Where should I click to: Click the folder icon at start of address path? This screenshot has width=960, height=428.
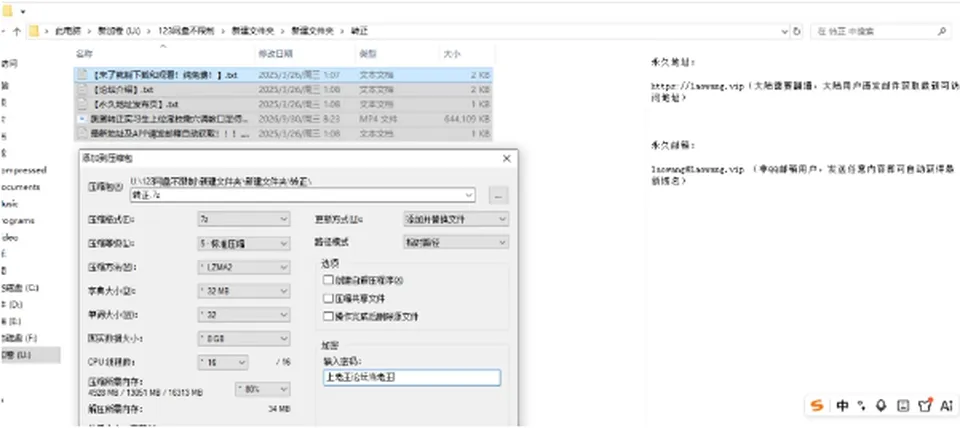pos(34,31)
